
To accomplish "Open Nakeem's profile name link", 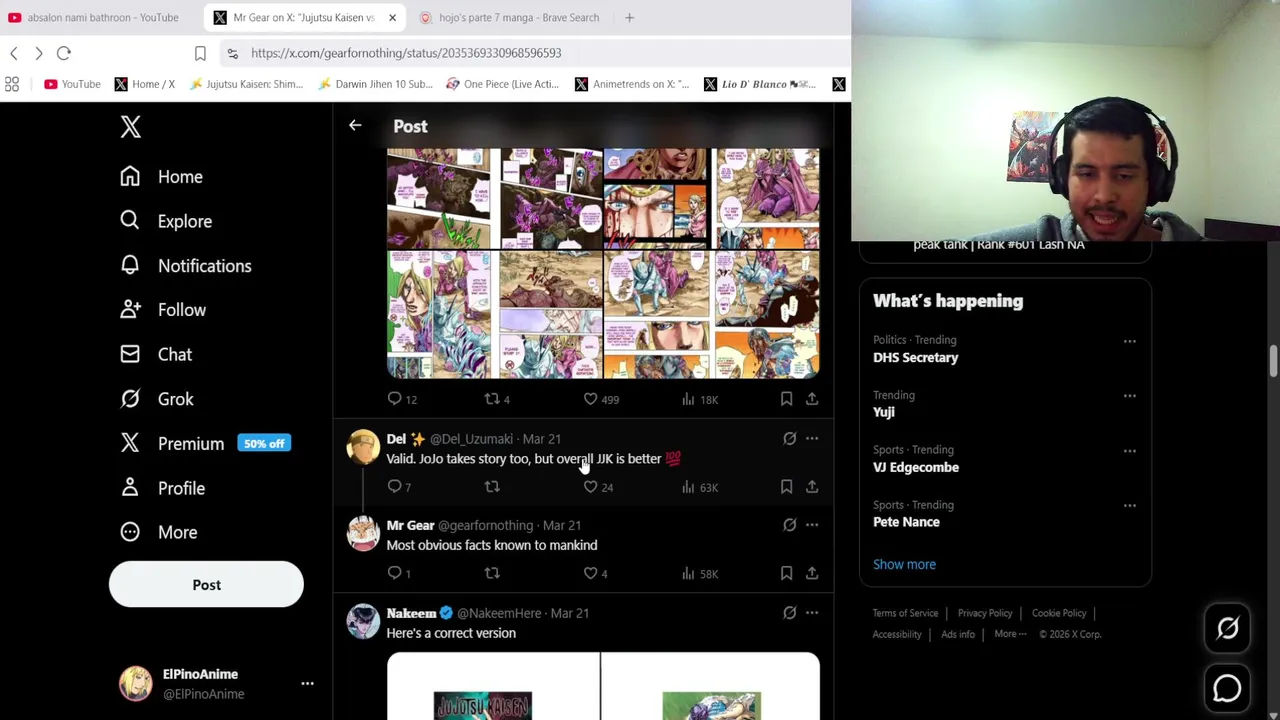I will coord(411,613).
